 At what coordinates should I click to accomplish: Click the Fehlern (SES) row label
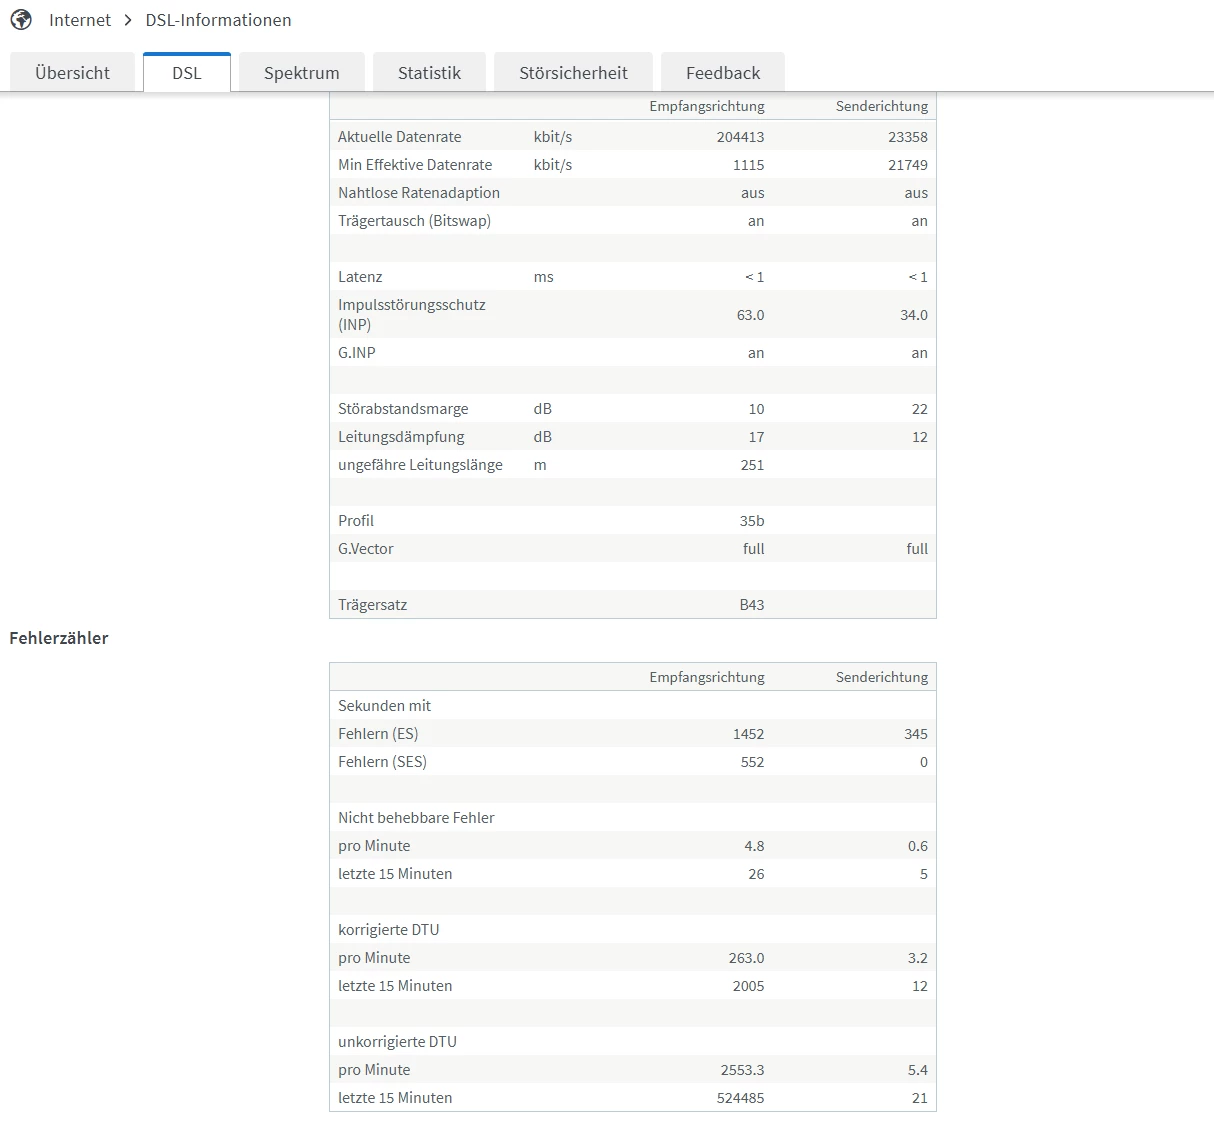[382, 762]
